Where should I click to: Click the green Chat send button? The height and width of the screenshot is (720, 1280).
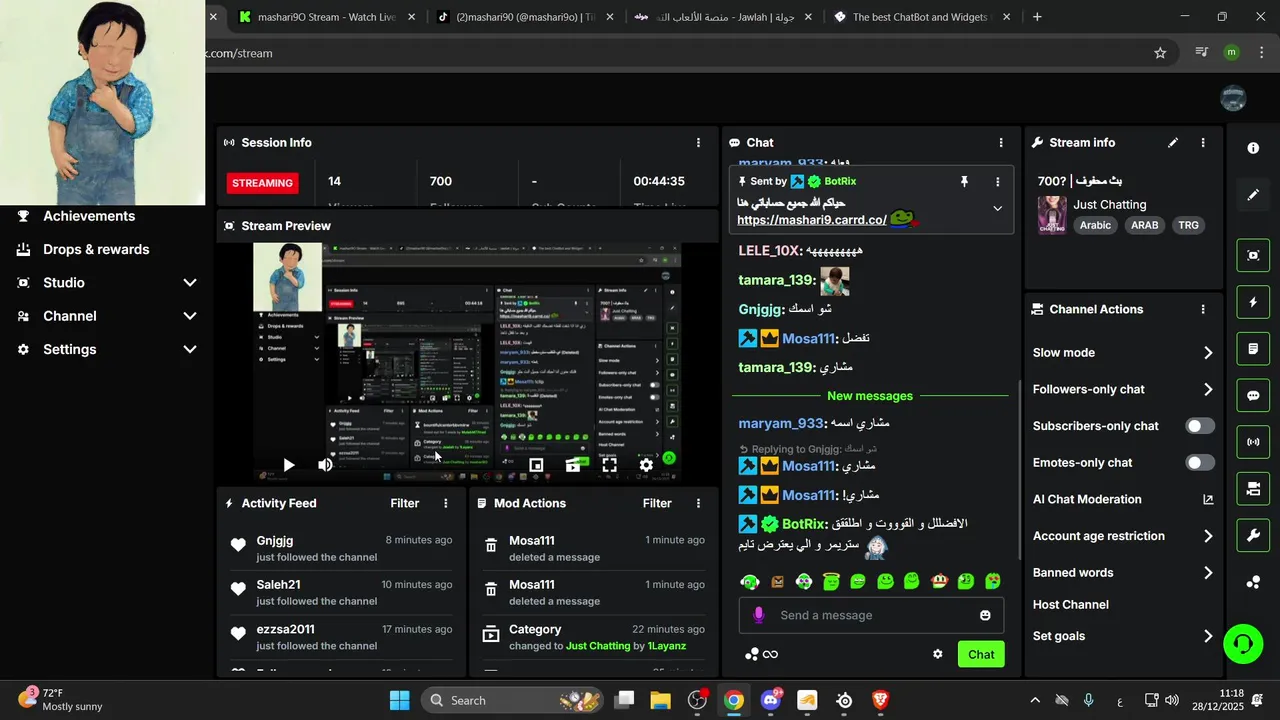coord(981,654)
